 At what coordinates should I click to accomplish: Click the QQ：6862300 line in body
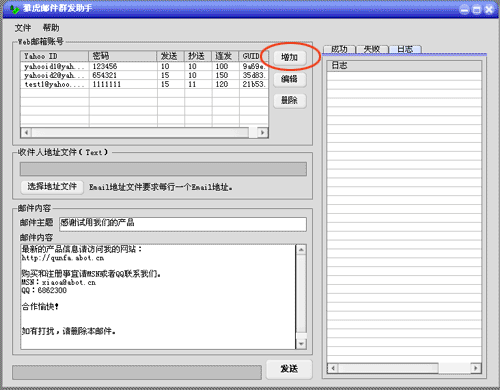click(44, 290)
